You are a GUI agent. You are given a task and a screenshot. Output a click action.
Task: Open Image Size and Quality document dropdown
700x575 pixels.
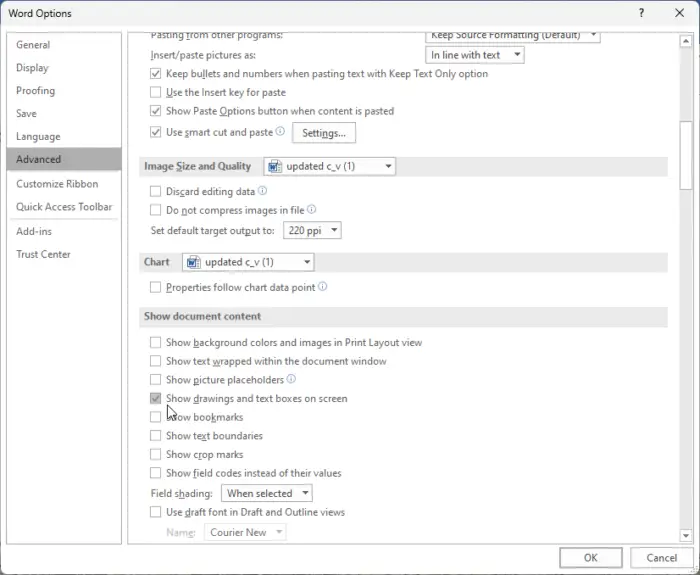click(x=329, y=166)
